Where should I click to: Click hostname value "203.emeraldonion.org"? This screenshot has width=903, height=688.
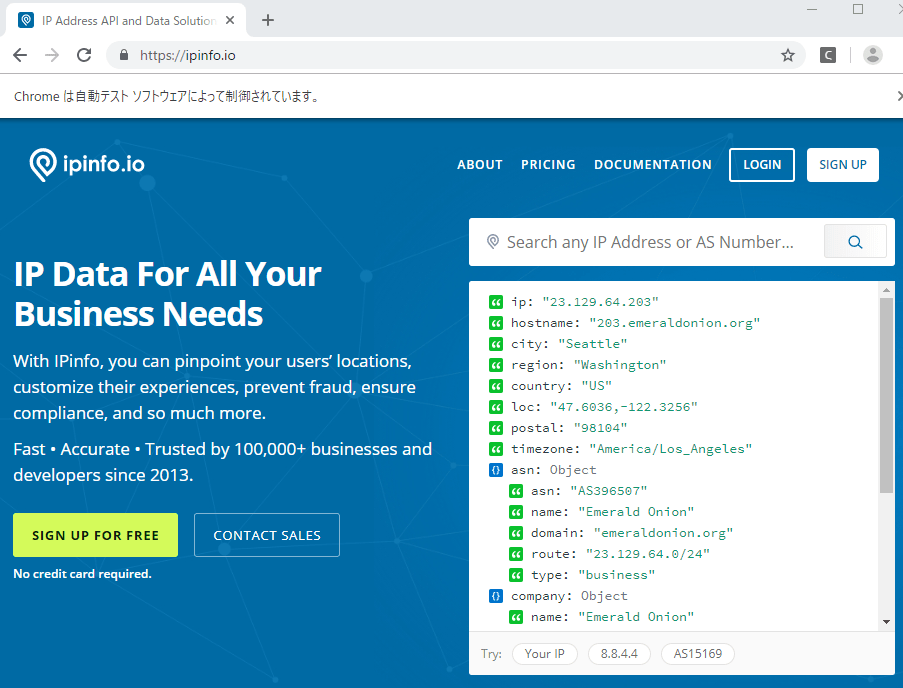point(674,323)
